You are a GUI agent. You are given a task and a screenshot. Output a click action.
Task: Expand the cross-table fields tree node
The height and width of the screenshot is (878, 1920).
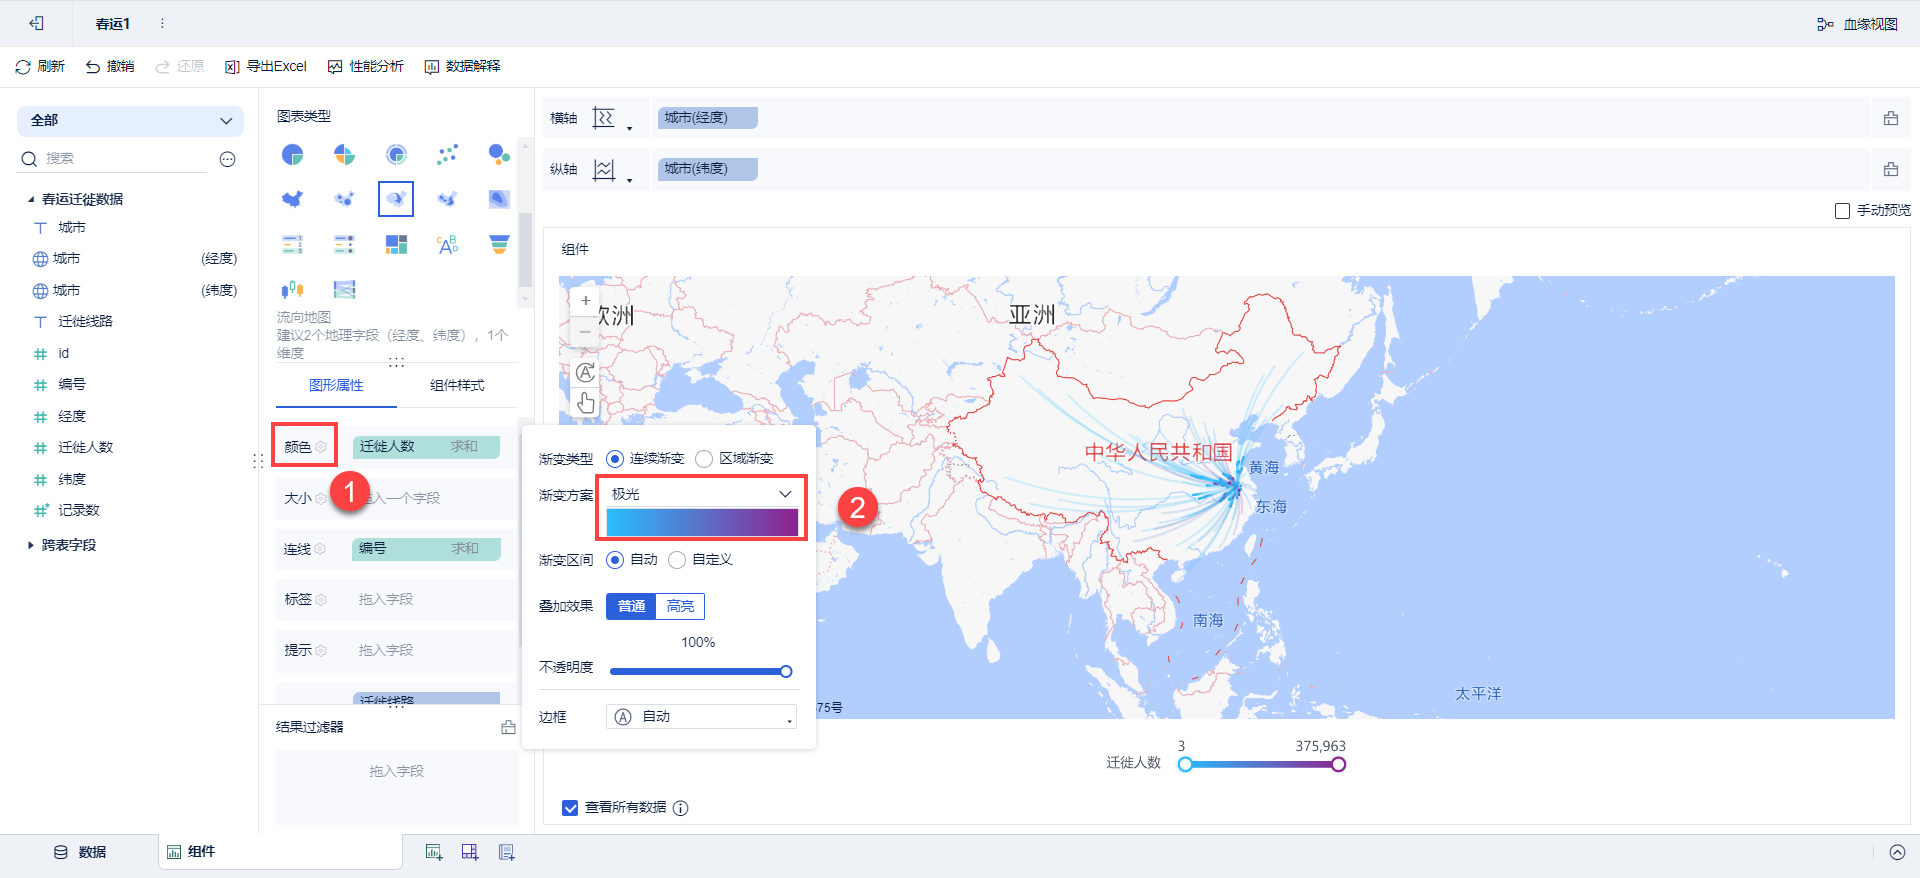point(31,545)
